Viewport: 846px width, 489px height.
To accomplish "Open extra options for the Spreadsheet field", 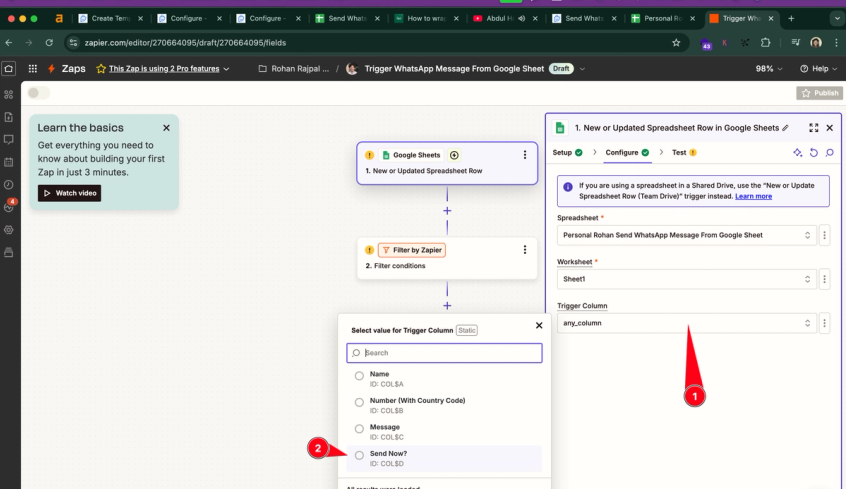I will 824,235.
